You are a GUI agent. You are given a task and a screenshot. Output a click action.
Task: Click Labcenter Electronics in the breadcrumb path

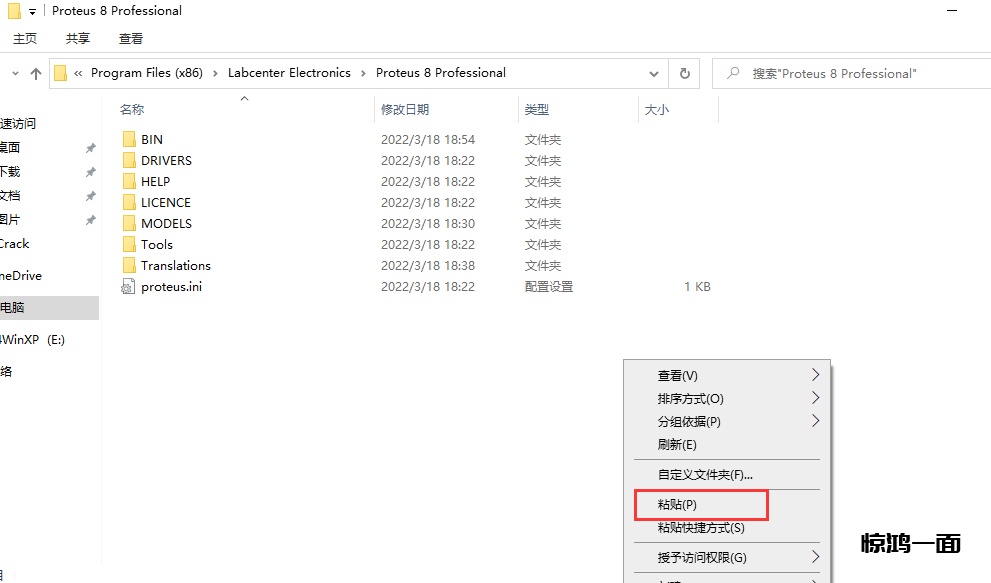[x=289, y=73]
